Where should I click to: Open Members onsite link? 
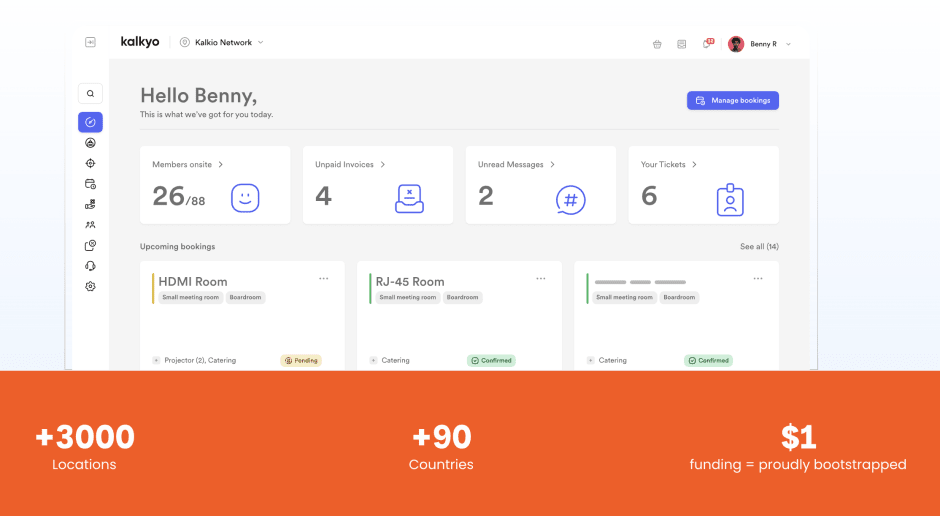pyautogui.click(x=182, y=164)
